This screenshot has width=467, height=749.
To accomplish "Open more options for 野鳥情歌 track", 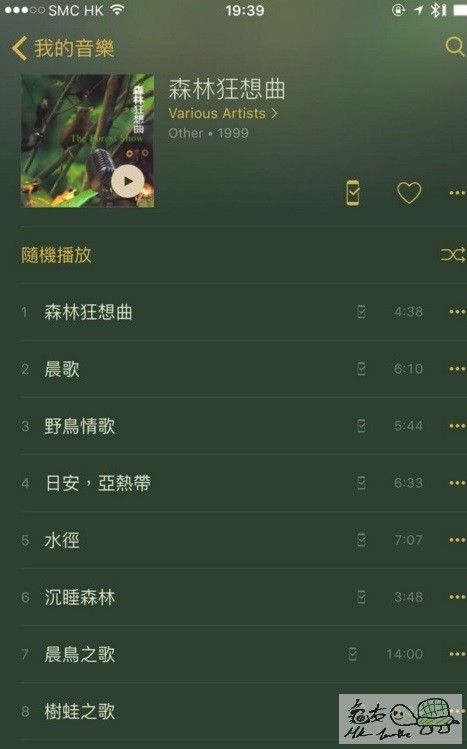I will 457,426.
